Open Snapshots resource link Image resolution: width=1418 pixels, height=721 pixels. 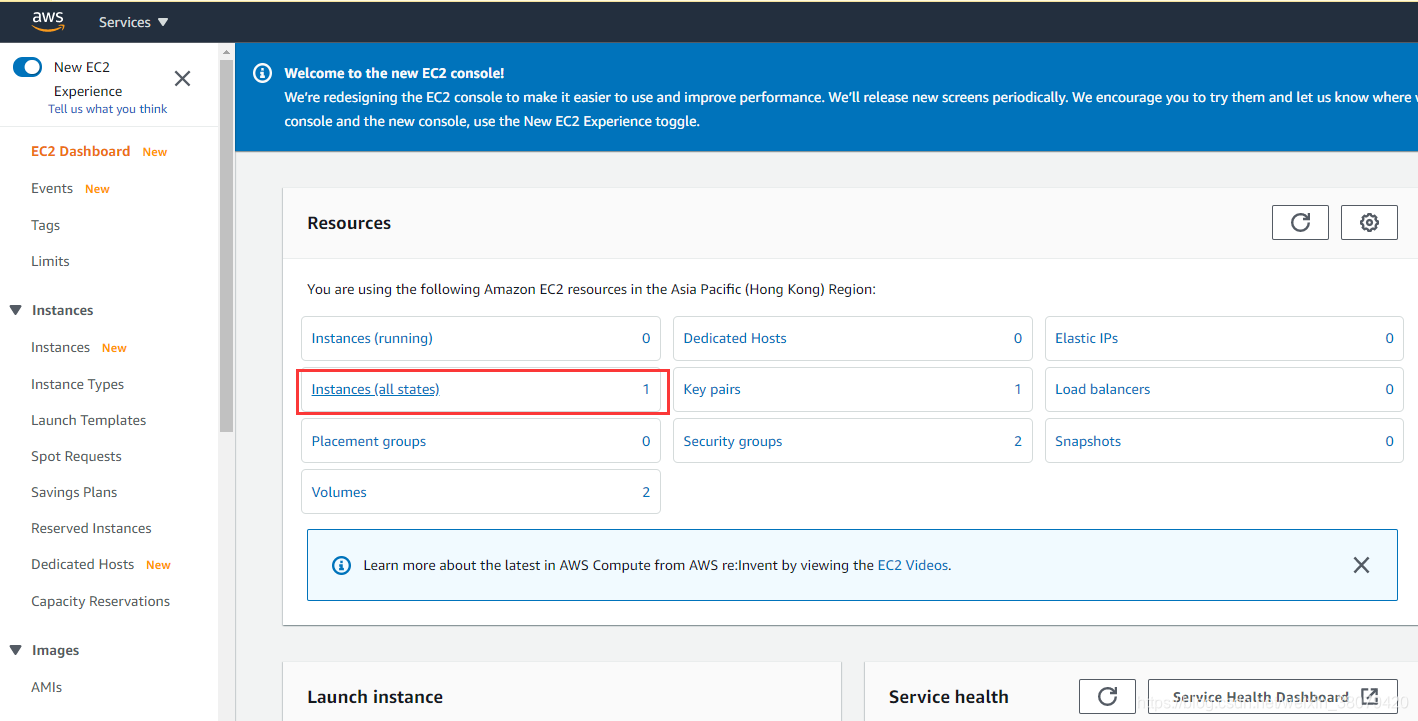1088,441
